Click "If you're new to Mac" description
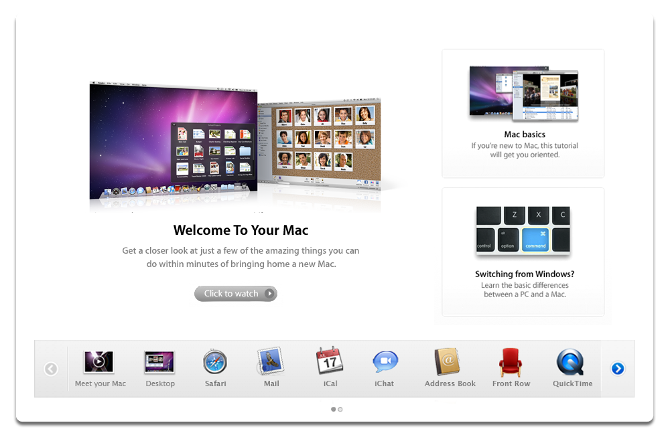This screenshot has width=670, height=435. (x=524, y=150)
